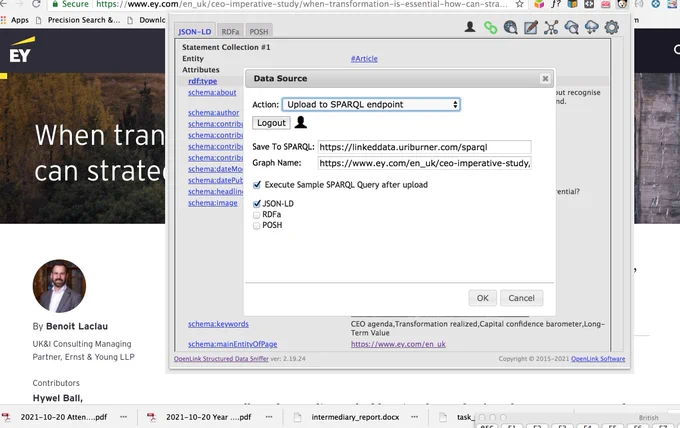The image size is (680, 428).
Task: Switch to the JSON-LD tab
Action: point(194,31)
